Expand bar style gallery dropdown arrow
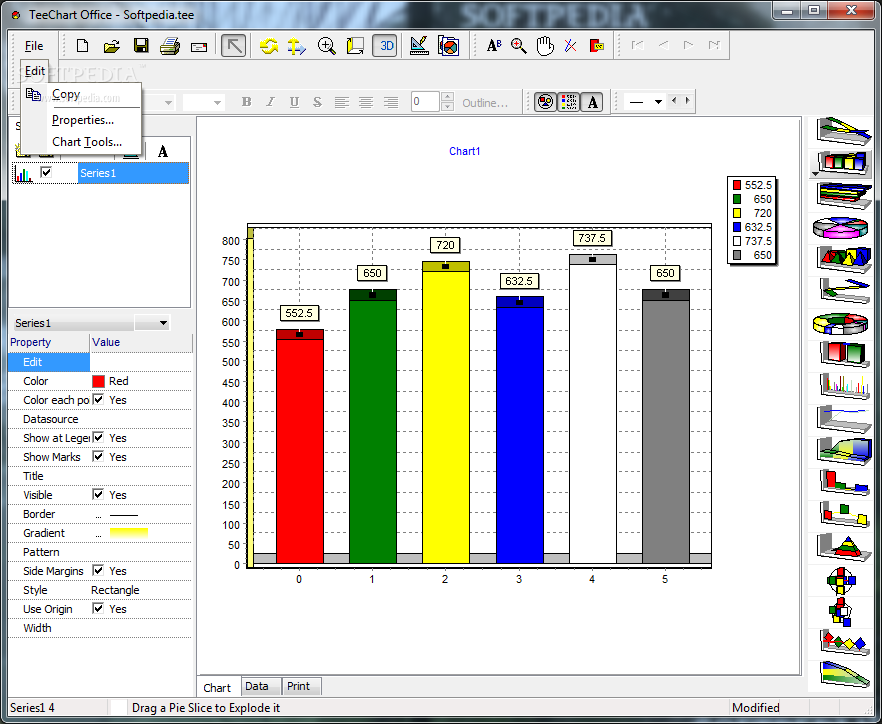 (814, 174)
